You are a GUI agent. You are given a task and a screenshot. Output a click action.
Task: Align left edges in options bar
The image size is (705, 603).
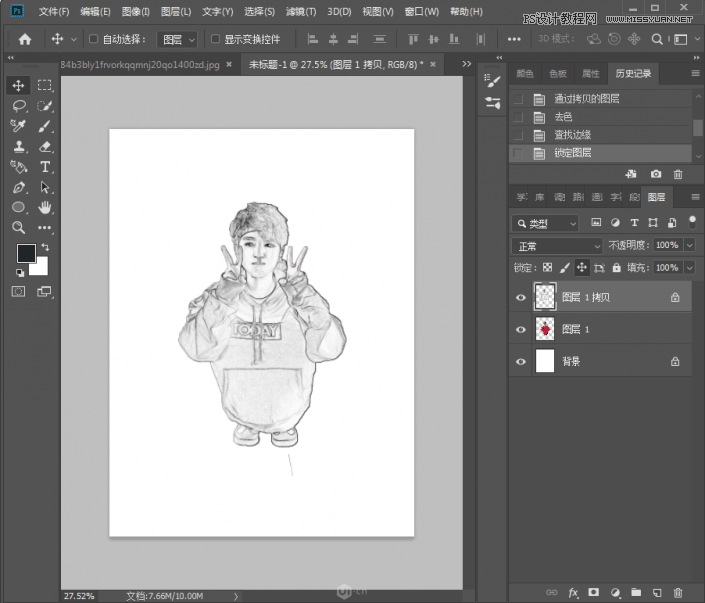coord(312,40)
